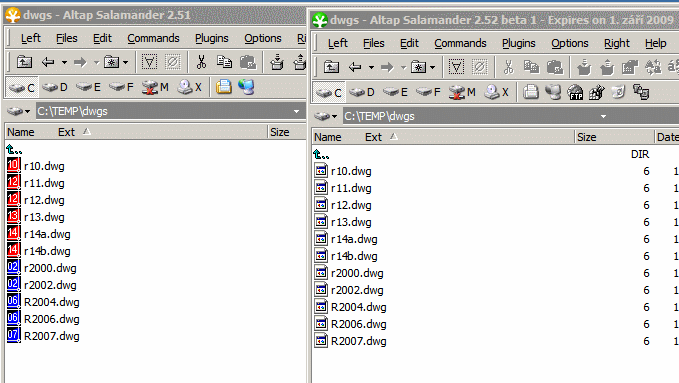The width and height of the screenshot is (679, 383).
Task: Click Registry plugin icon in 2.52 beta drive bar
Action: 597,92
